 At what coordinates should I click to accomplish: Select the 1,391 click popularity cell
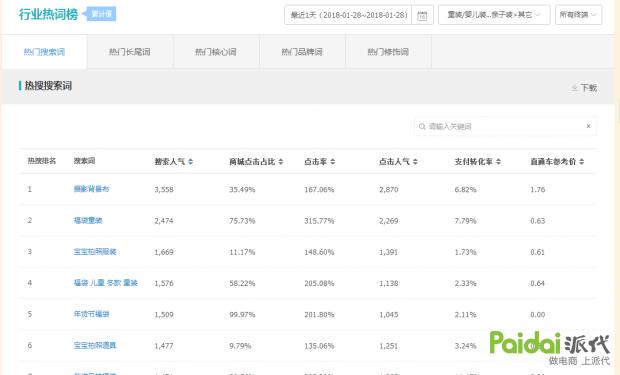(x=389, y=252)
